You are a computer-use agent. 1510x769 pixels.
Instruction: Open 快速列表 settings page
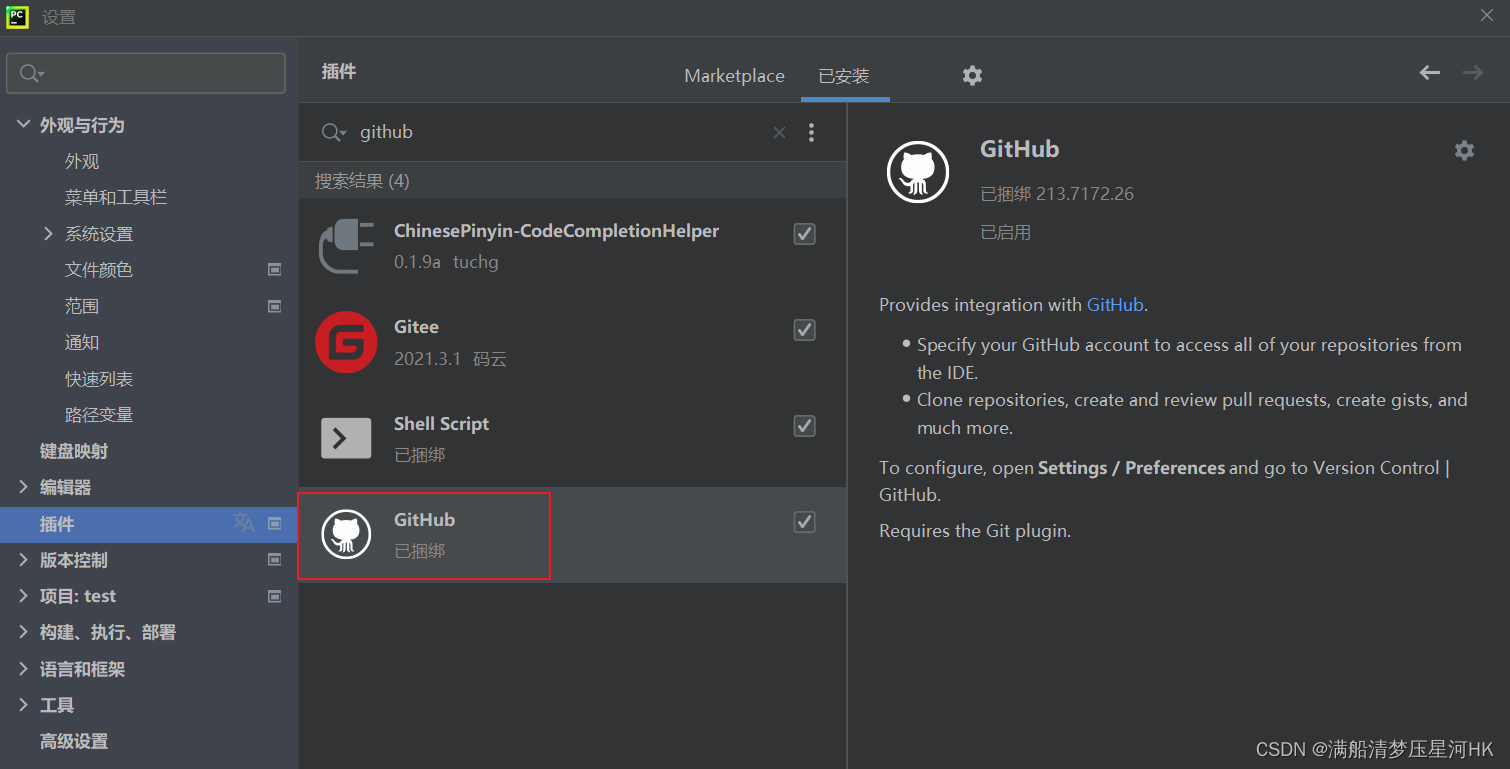[x=99, y=379]
